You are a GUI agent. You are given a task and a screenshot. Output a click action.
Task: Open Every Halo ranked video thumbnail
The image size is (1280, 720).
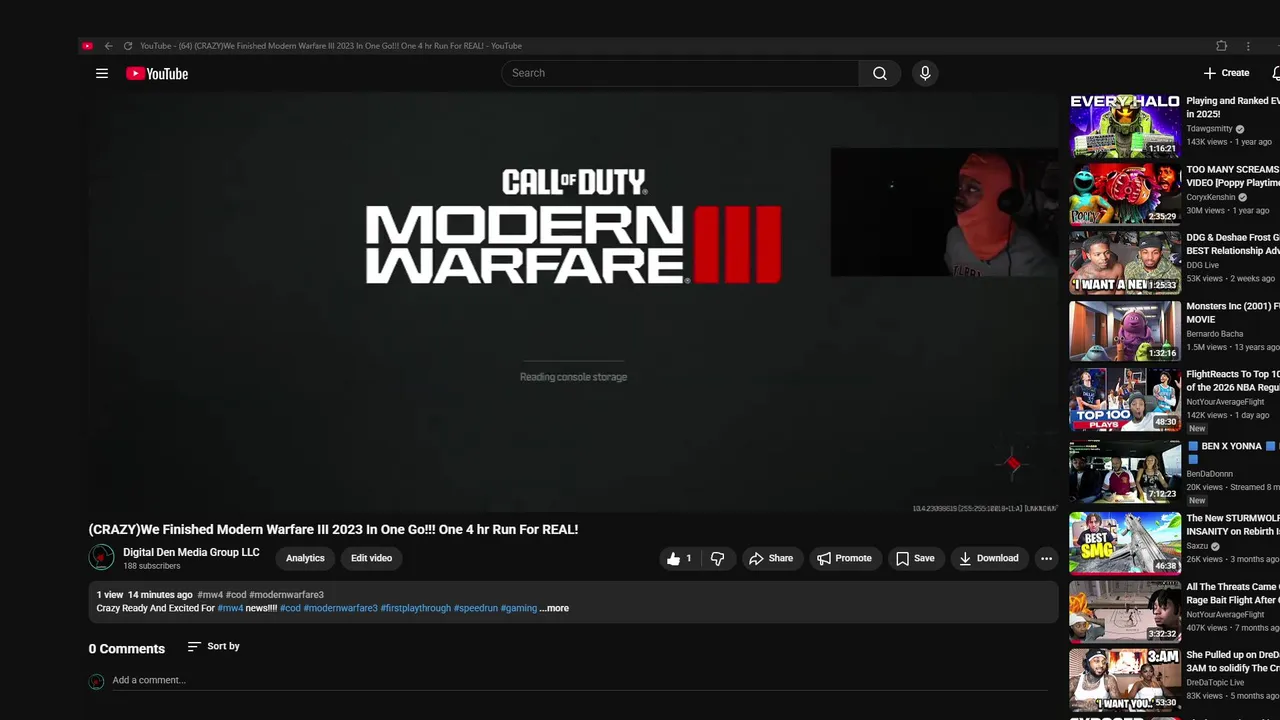coord(1125,125)
